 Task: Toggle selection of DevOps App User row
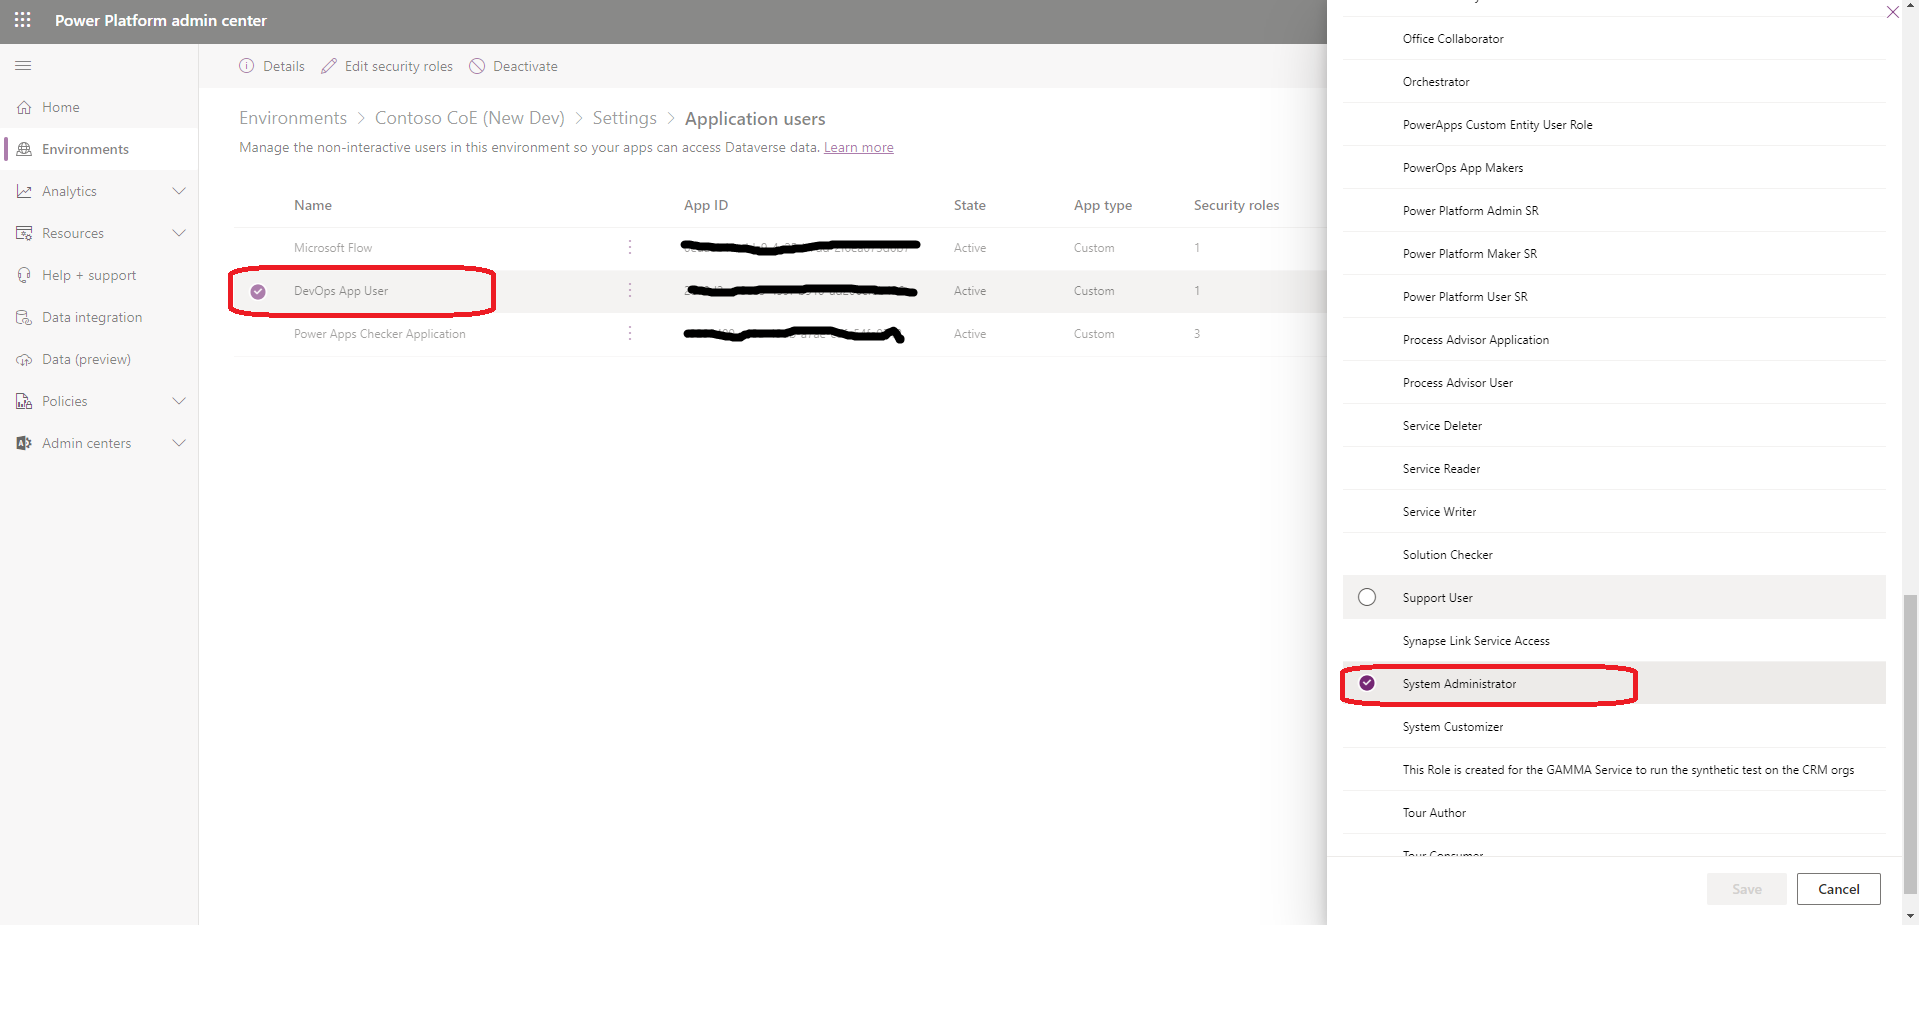pyautogui.click(x=259, y=291)
